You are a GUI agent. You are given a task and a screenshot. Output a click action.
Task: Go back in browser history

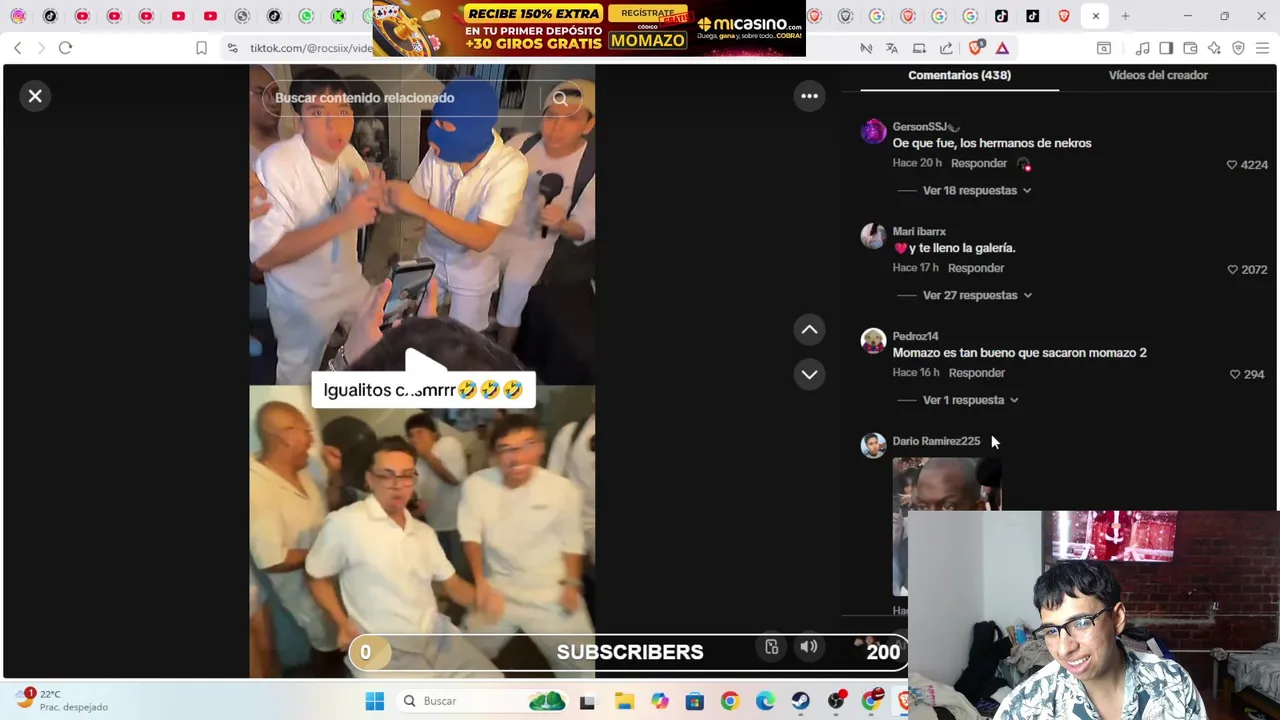click(x=17, y=48)
